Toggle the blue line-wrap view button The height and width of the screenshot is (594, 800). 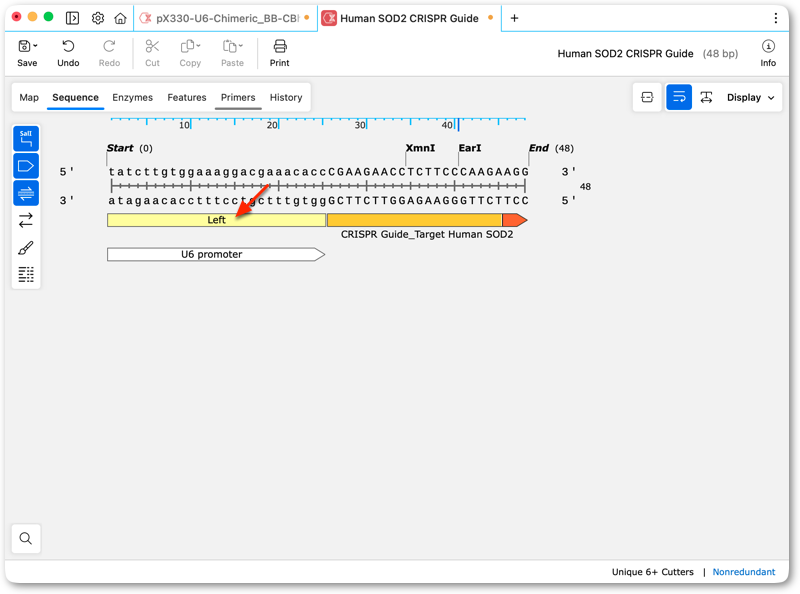pyautogui.click(x=679, y=97)
